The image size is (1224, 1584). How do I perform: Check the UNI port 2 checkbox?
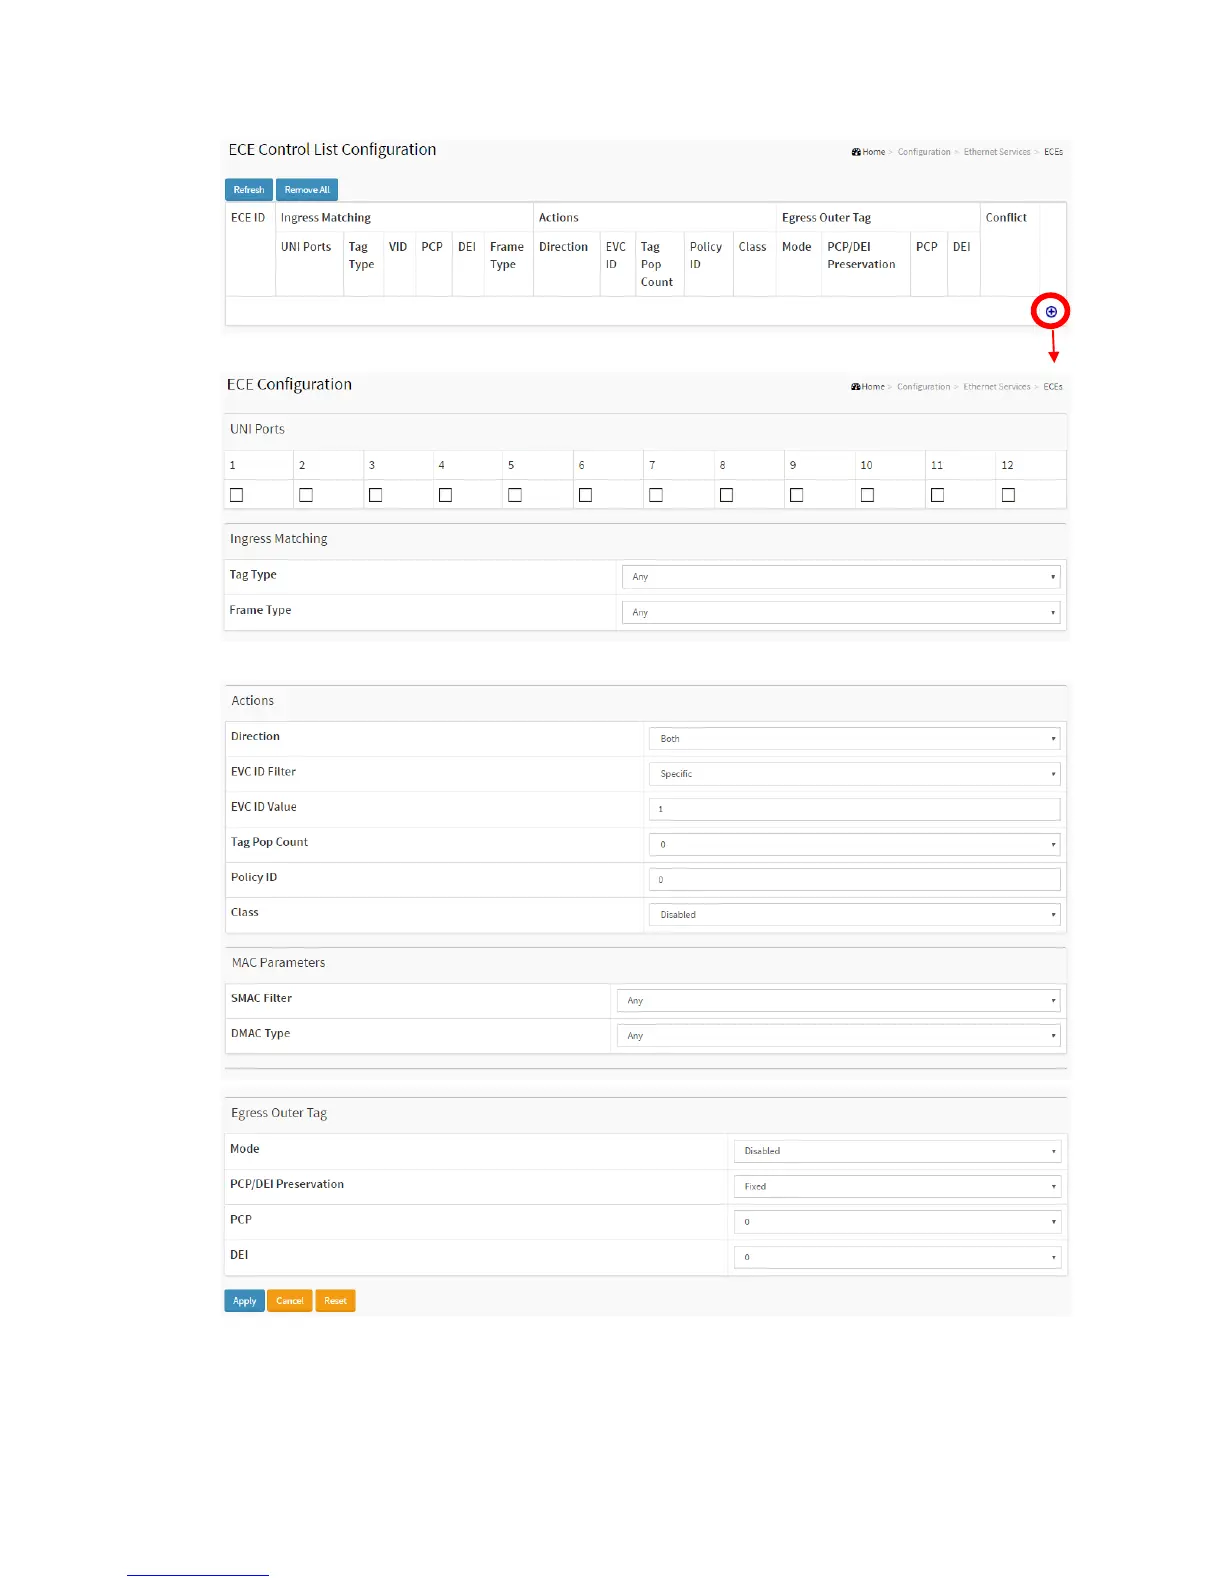(x=306, y=495)
